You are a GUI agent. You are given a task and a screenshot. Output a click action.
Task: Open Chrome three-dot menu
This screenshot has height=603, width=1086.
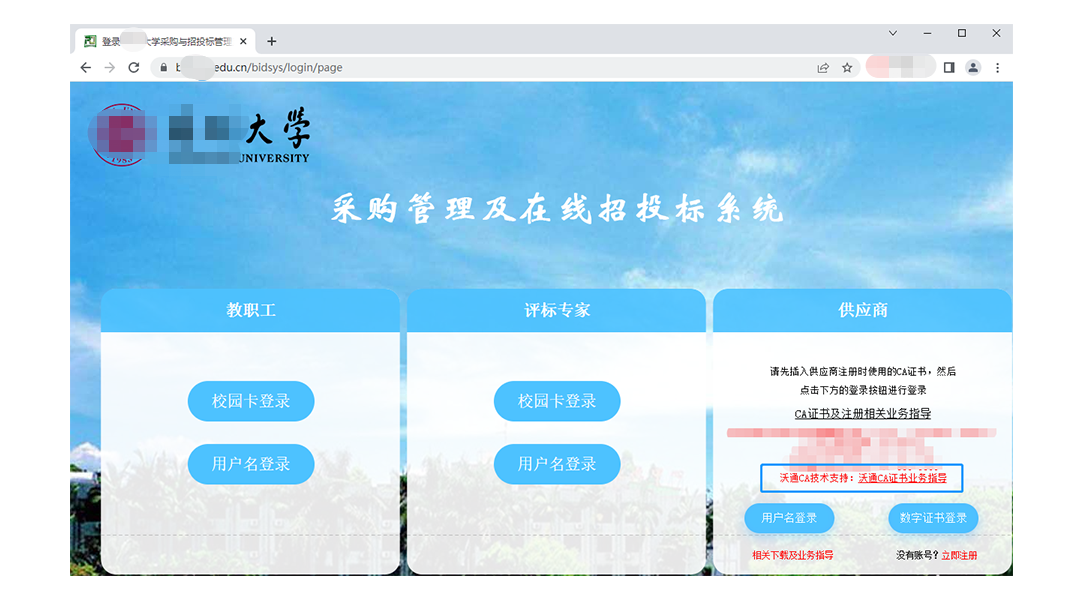click(x=997, y=68)
